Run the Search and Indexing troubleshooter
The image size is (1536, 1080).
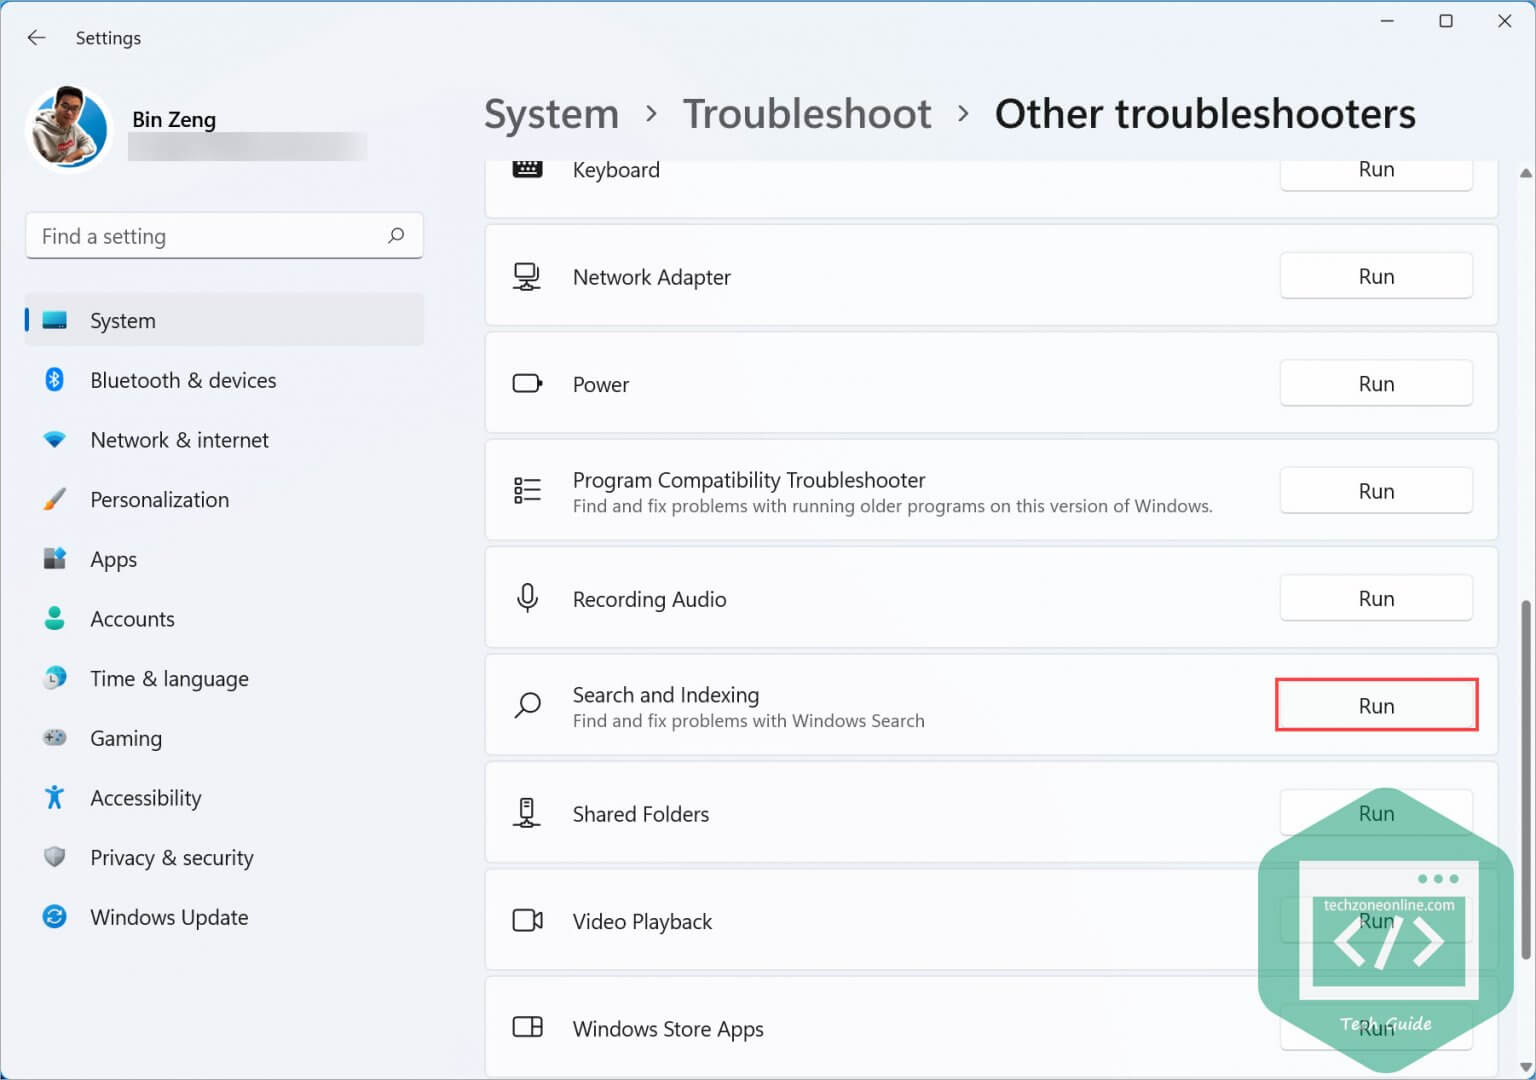pos(1376,706)
